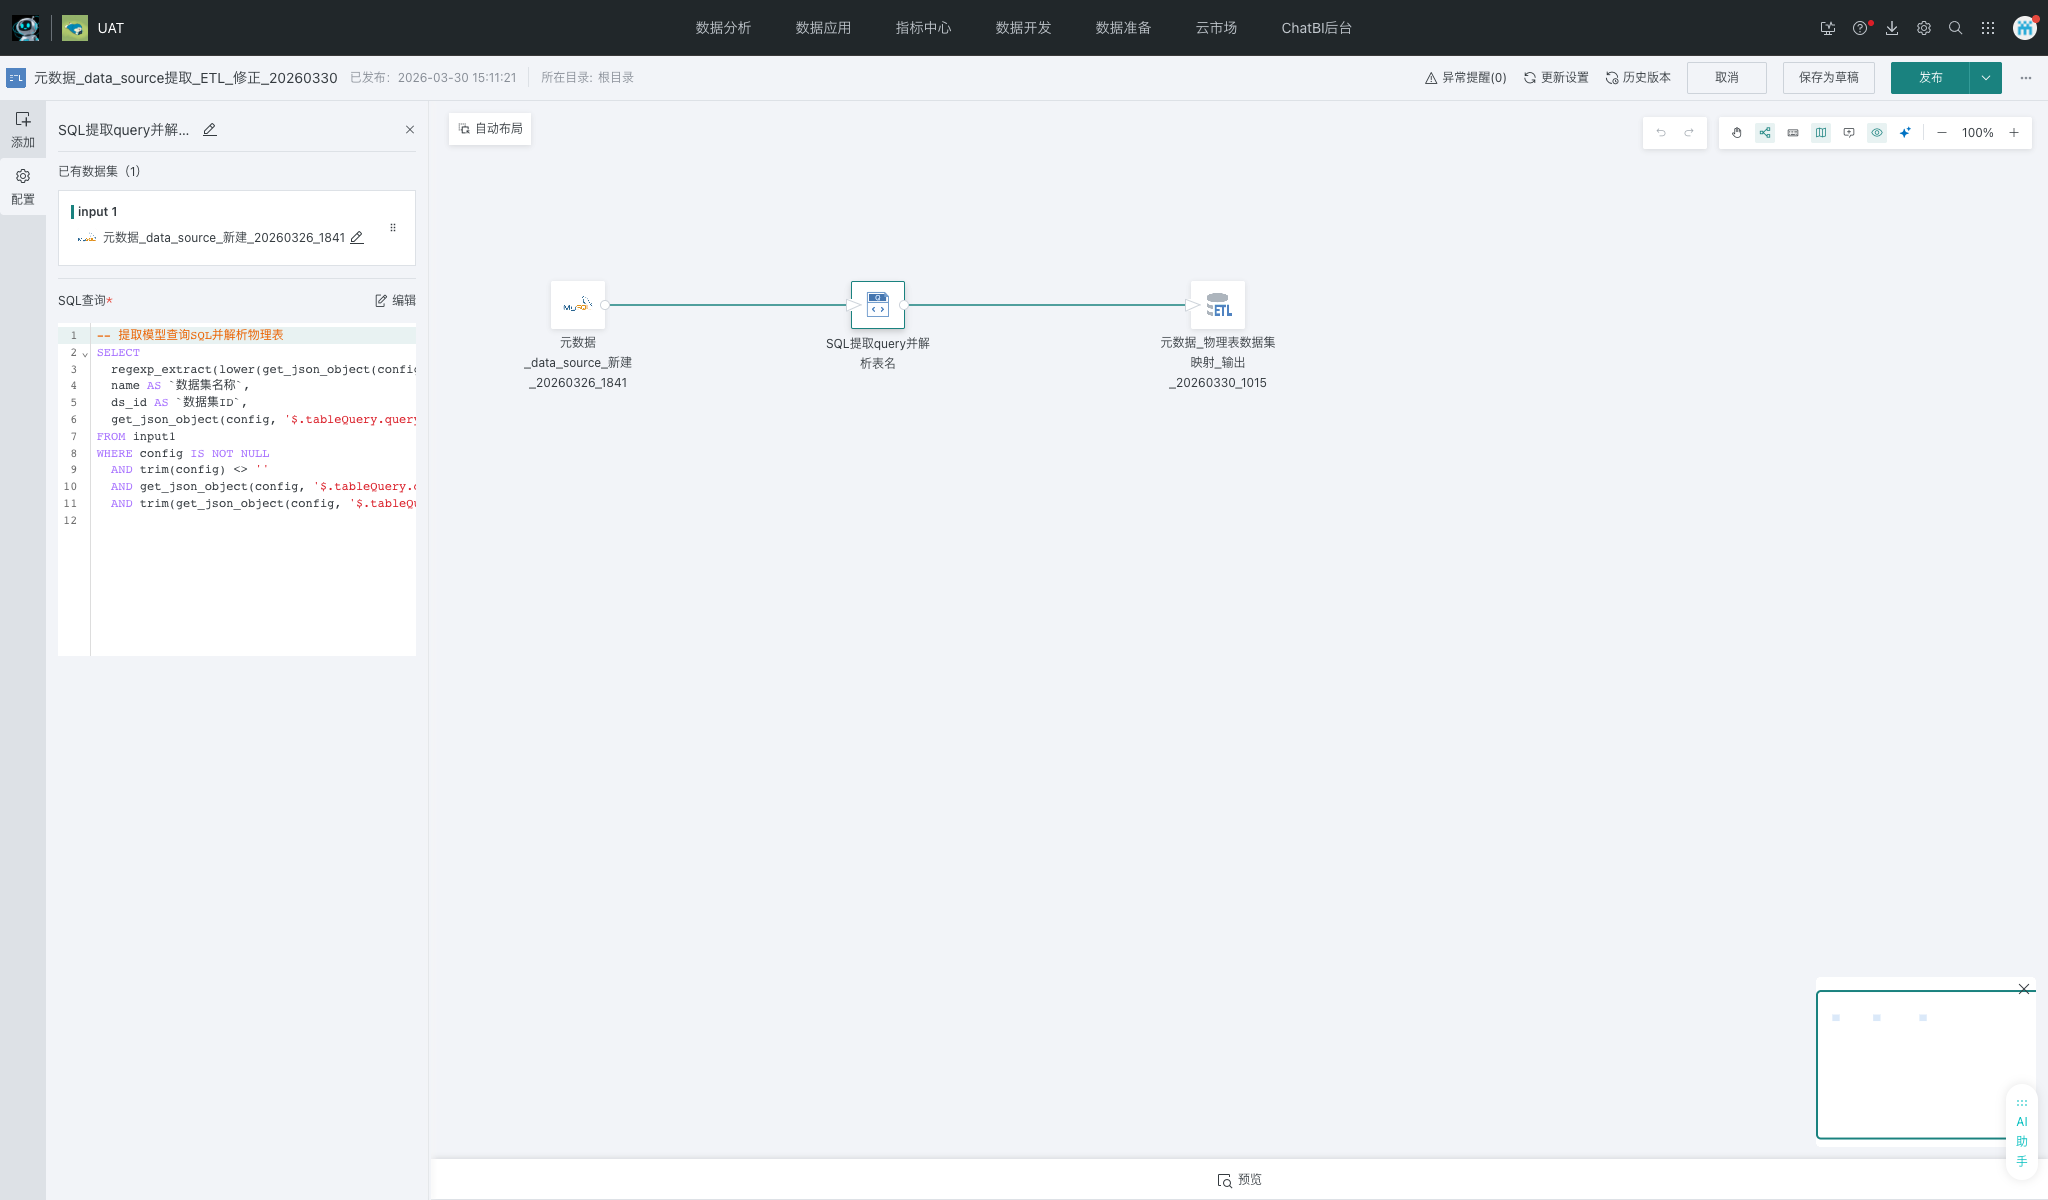Switch to the 配置 sidebar tab

(22, 187)
